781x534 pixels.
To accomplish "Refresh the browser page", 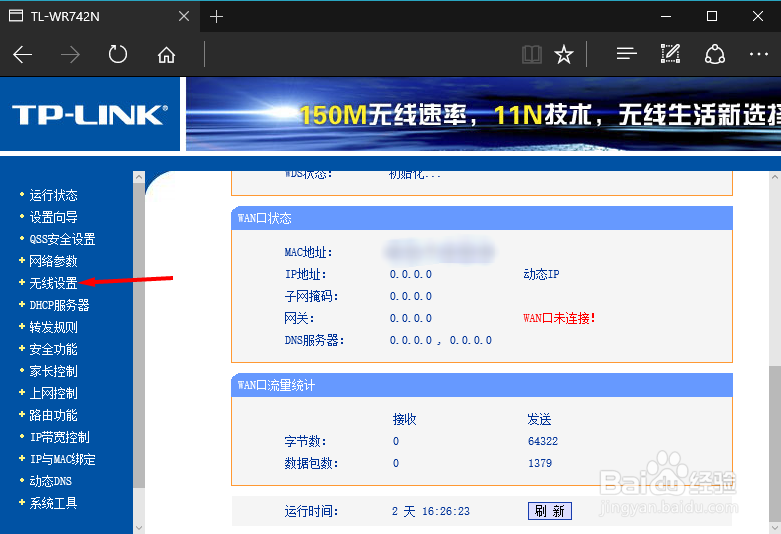I will [x=118, y=54].
